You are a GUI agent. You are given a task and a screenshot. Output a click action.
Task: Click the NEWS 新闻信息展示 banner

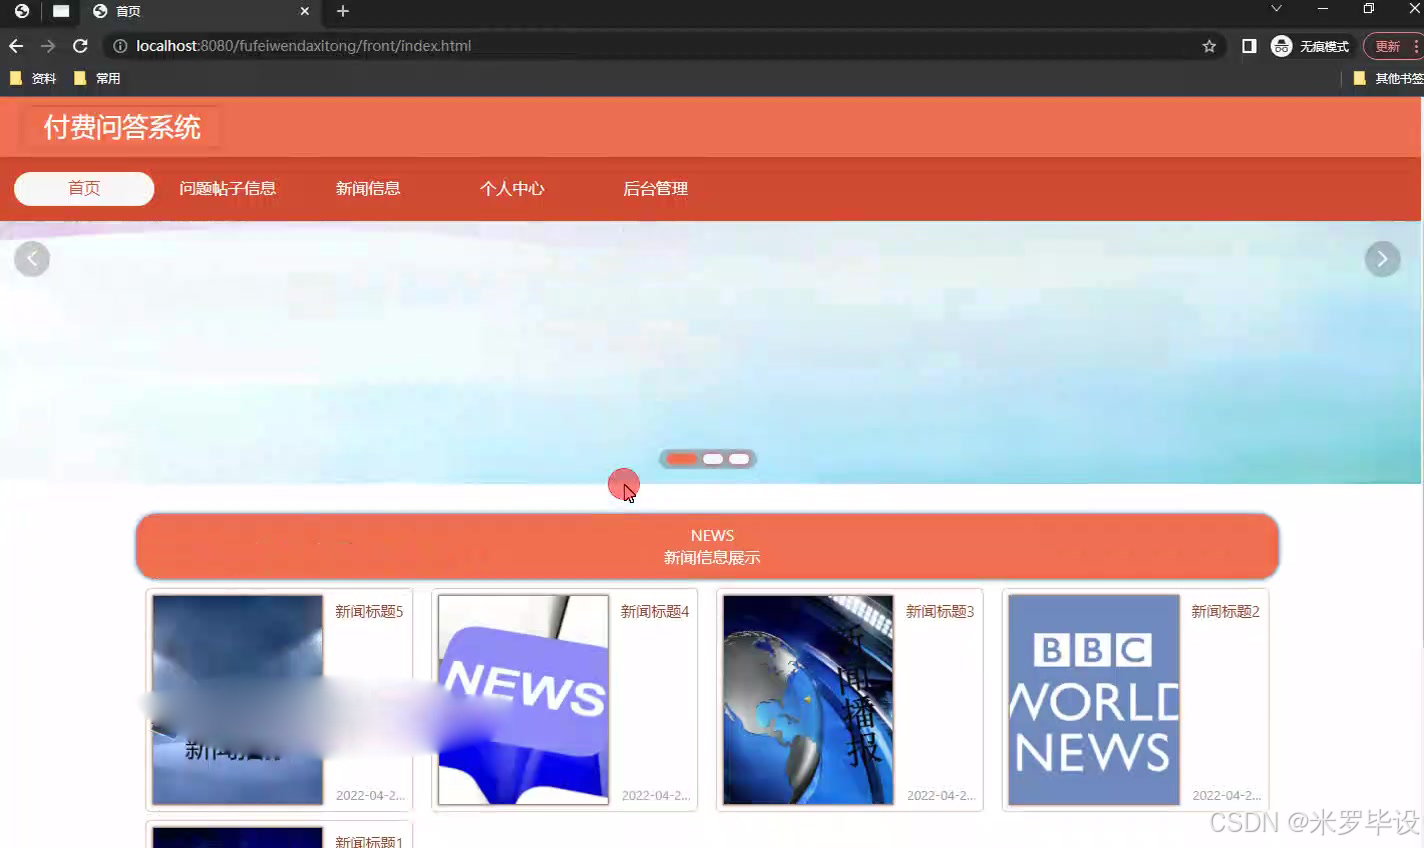pyautogui.click(x=708, y=546)
